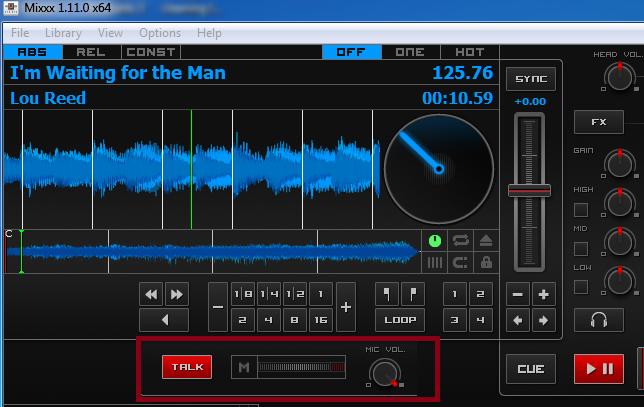The width and height of the screenshot is (644, 407).
Task: Click the fast forward double-arrow button
Action: tap(177, 294)
